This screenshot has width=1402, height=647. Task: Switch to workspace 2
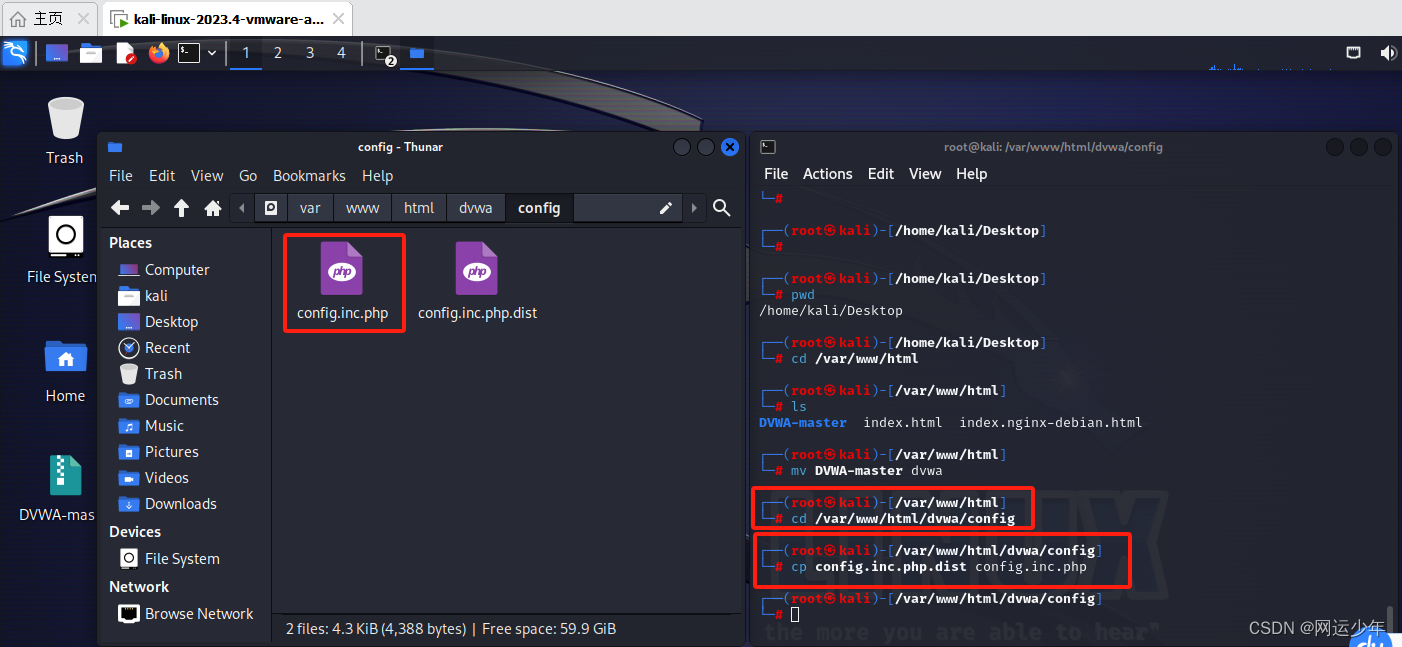[x=278, y=53]
